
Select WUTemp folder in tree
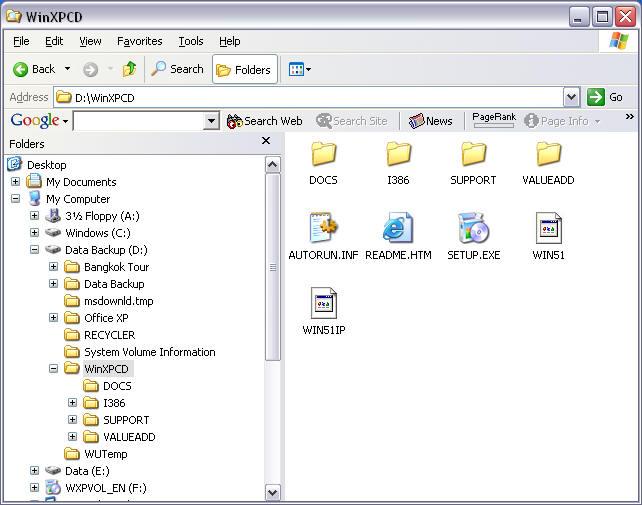coord(106,454)
